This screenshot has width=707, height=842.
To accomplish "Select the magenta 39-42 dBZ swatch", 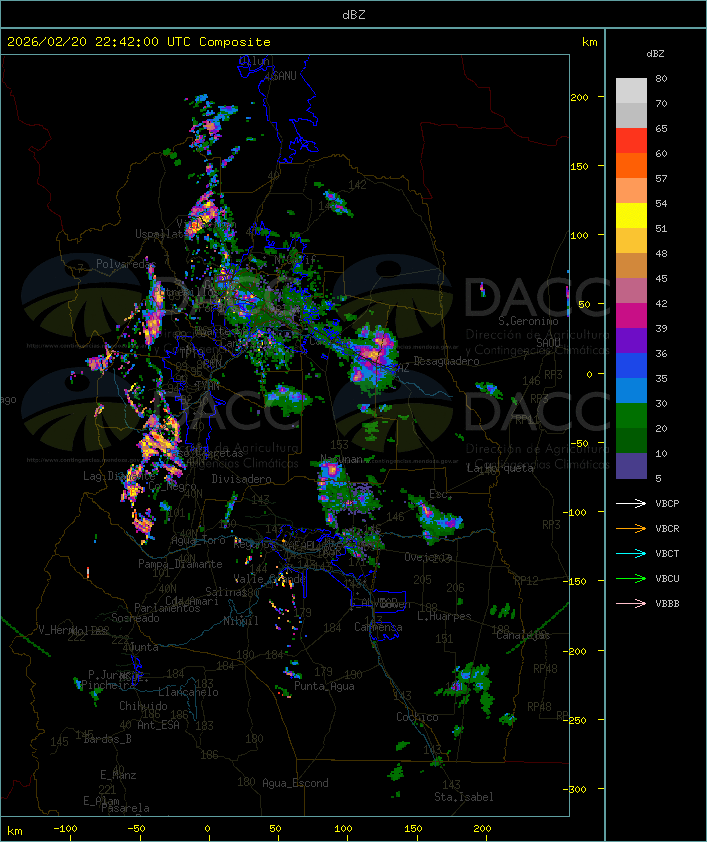I will coord(631,315).
